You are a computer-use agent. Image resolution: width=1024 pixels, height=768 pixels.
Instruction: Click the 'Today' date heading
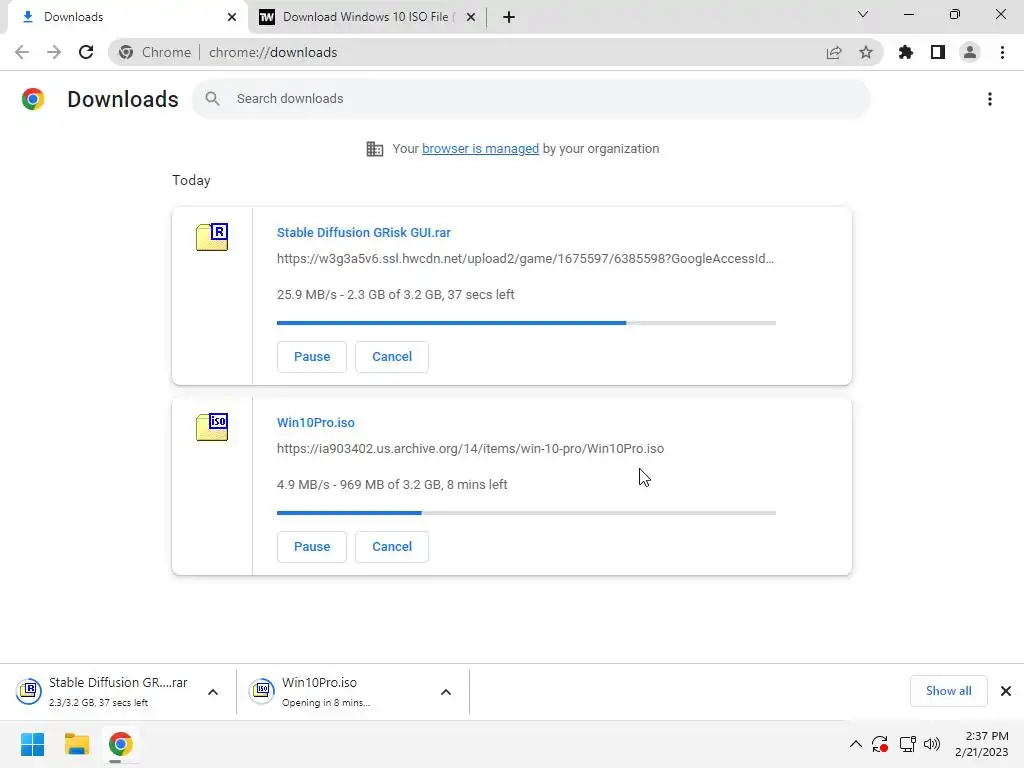tap(191, 180)
